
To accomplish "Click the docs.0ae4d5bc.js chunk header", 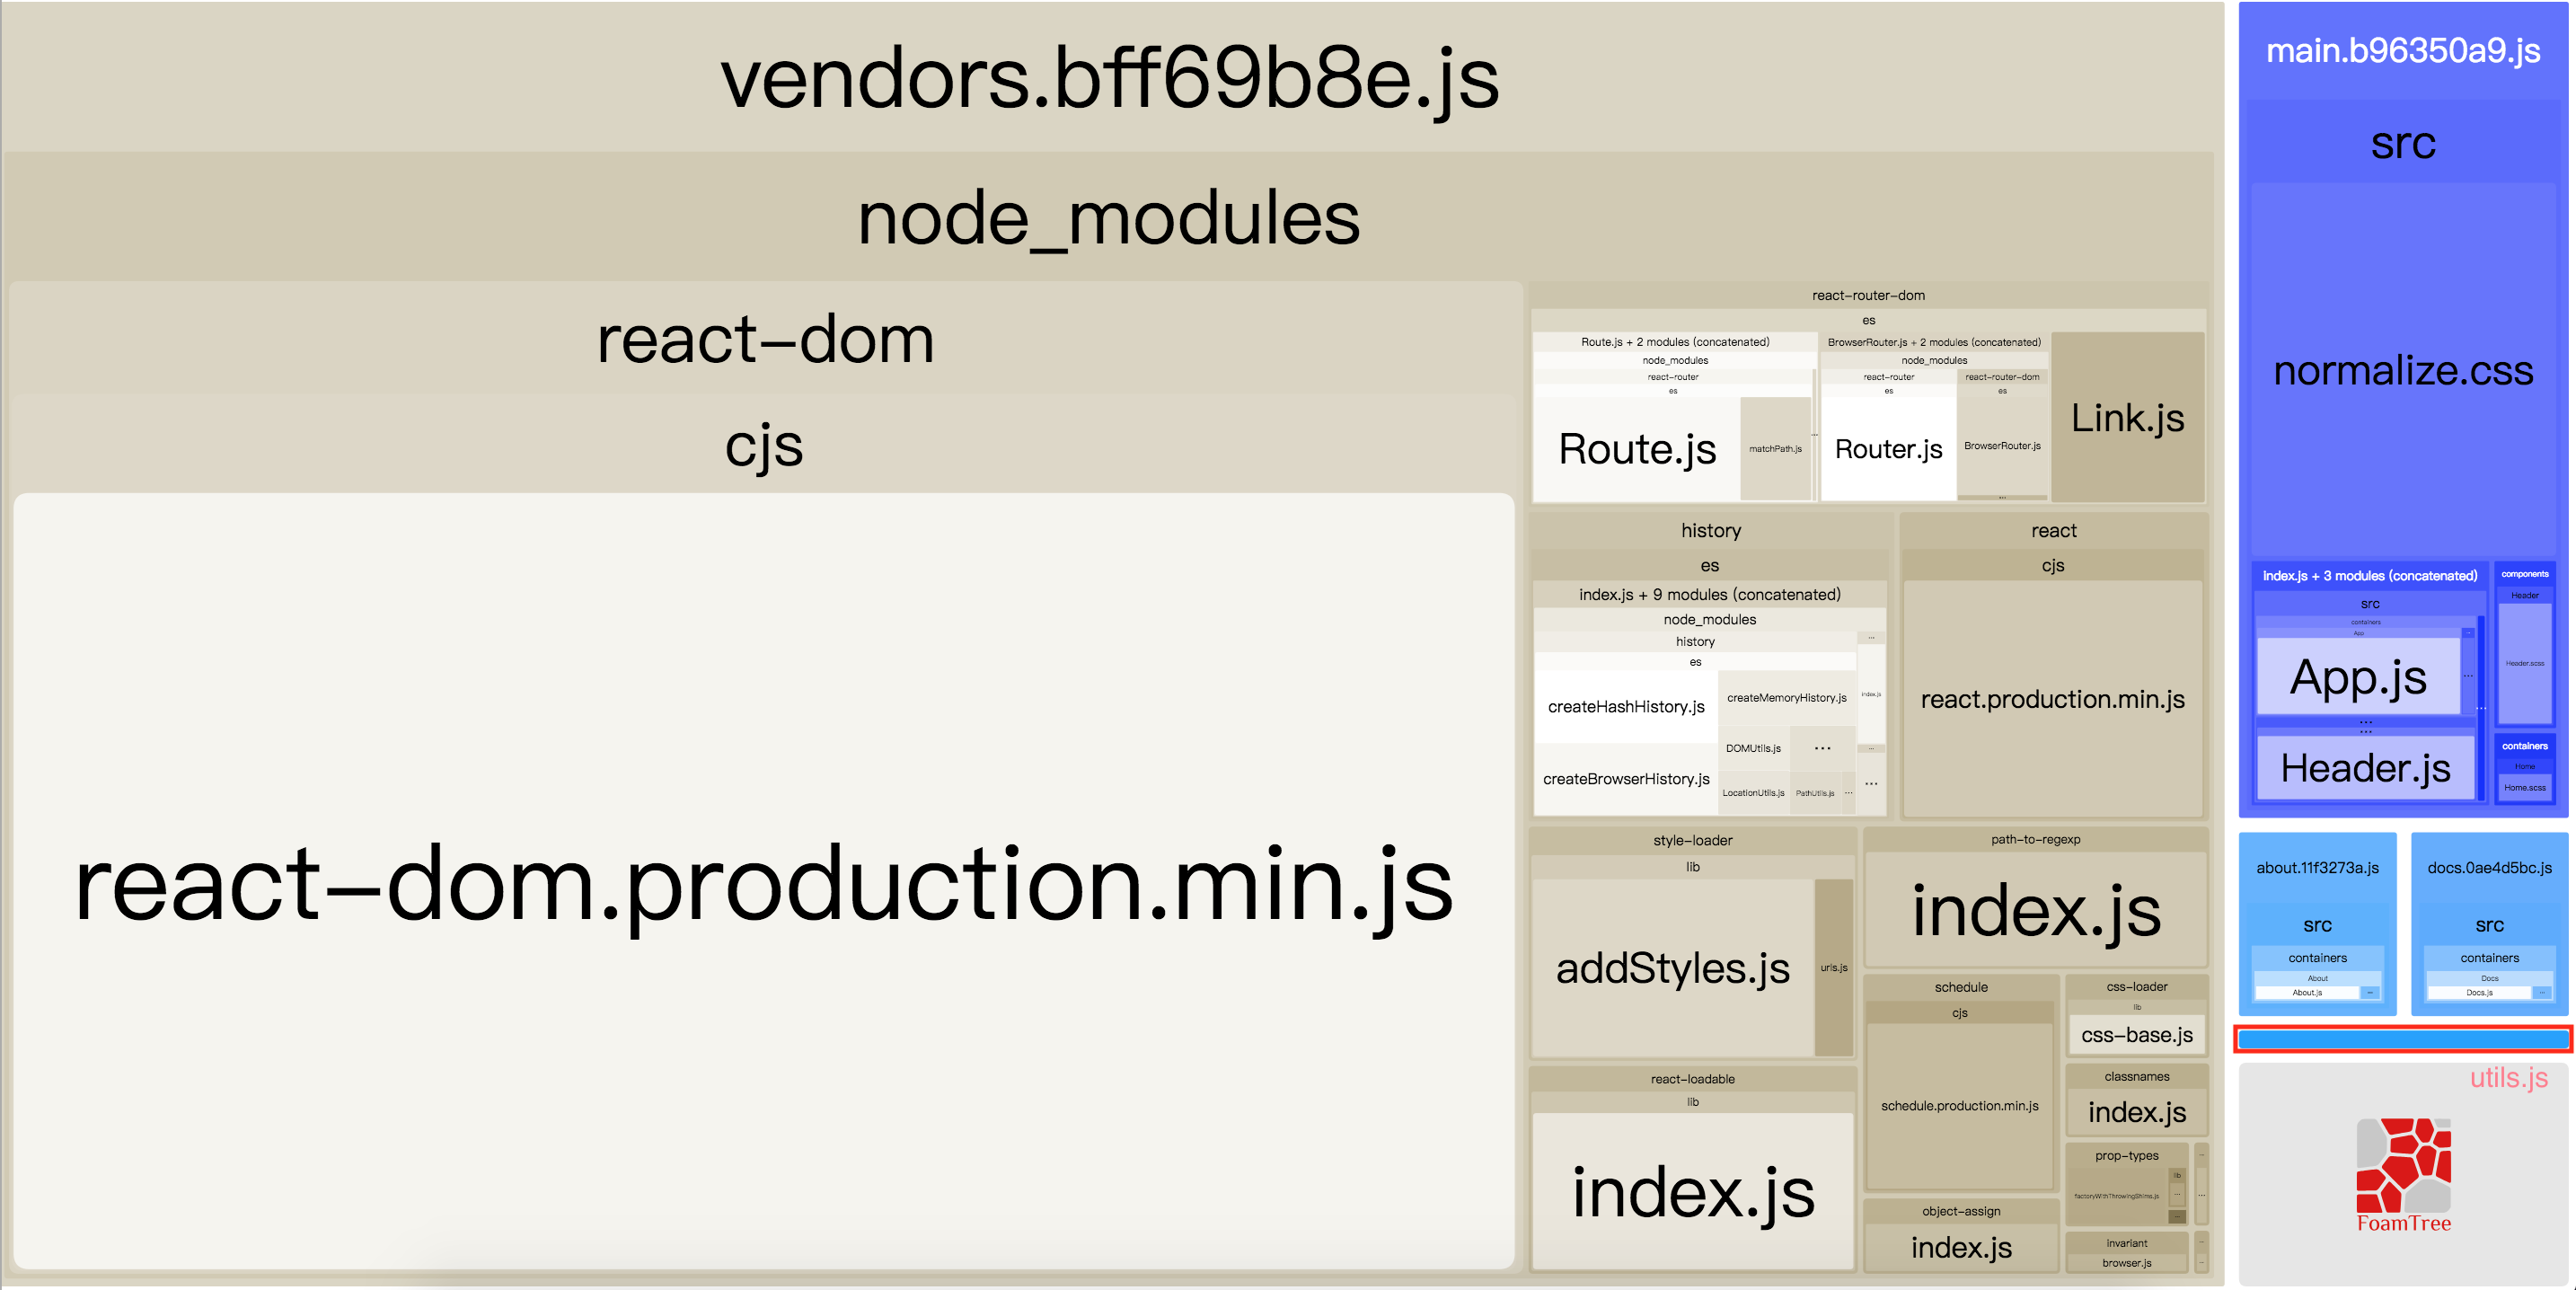I will tap(2489, 868).
